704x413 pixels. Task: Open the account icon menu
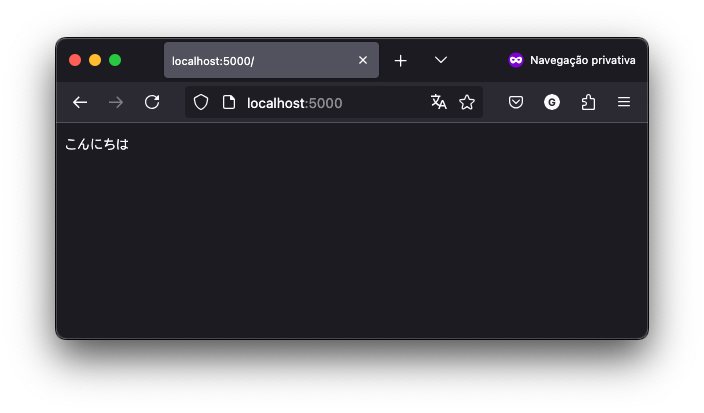552,102
